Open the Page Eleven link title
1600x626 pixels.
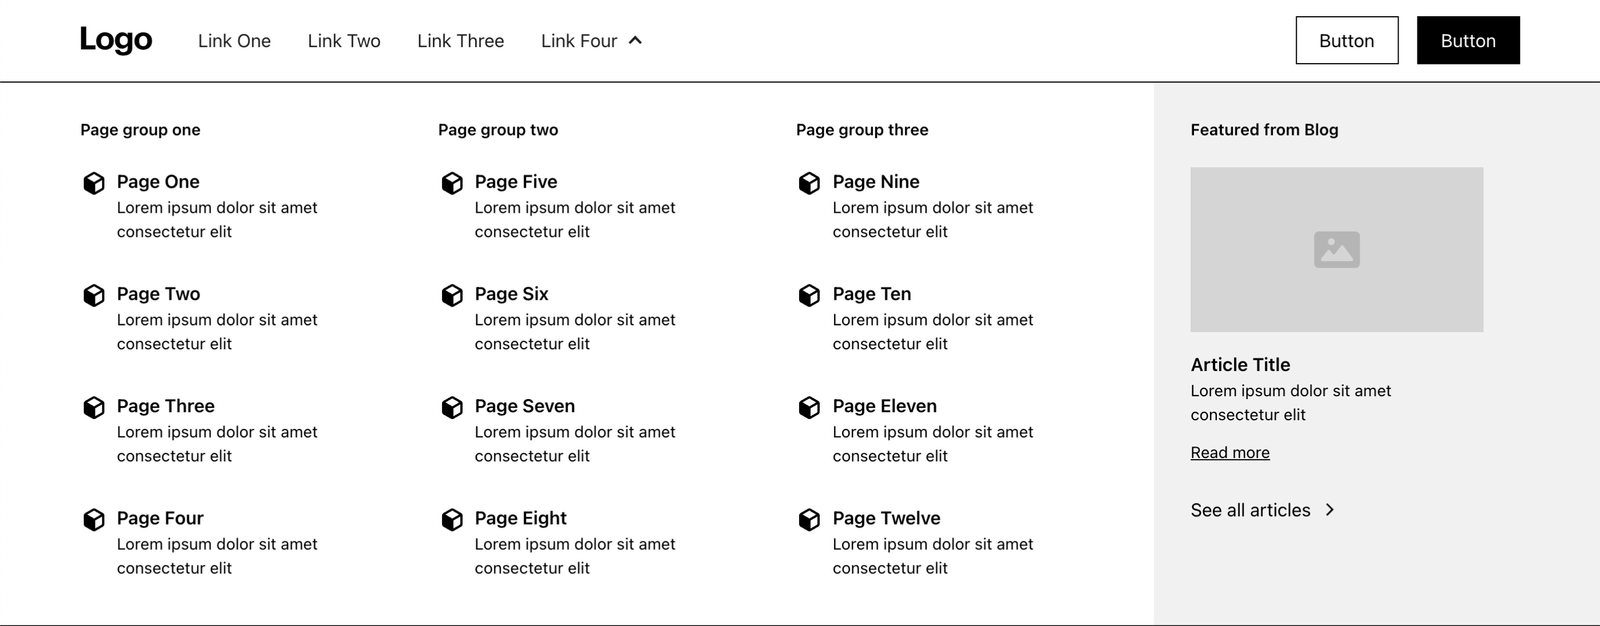coord(884,406)
